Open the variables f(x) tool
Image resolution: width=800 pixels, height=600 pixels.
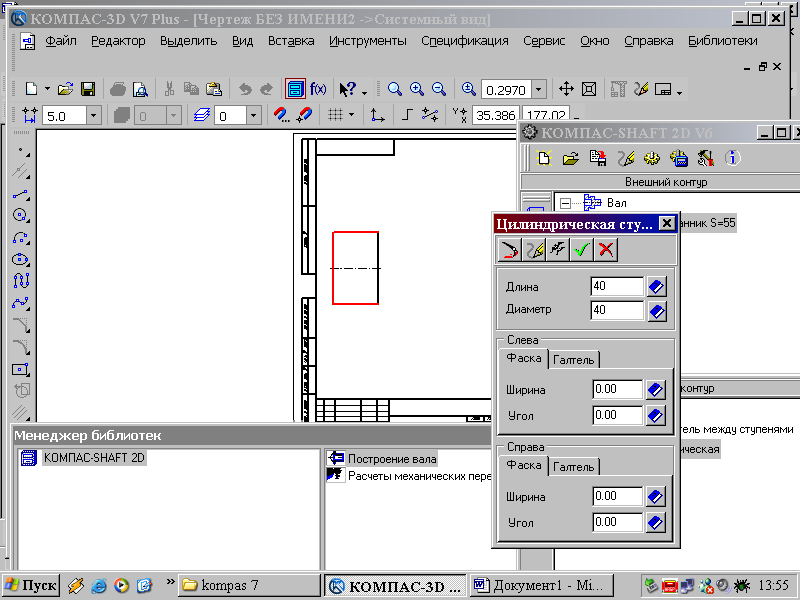[318, 89]
